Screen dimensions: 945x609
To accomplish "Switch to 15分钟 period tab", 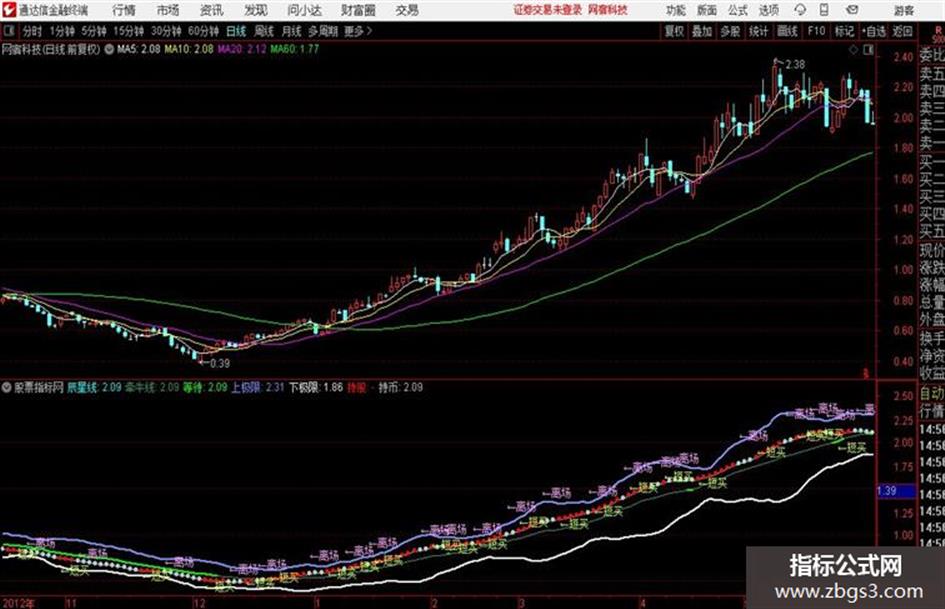I will [x=128, y=31].
